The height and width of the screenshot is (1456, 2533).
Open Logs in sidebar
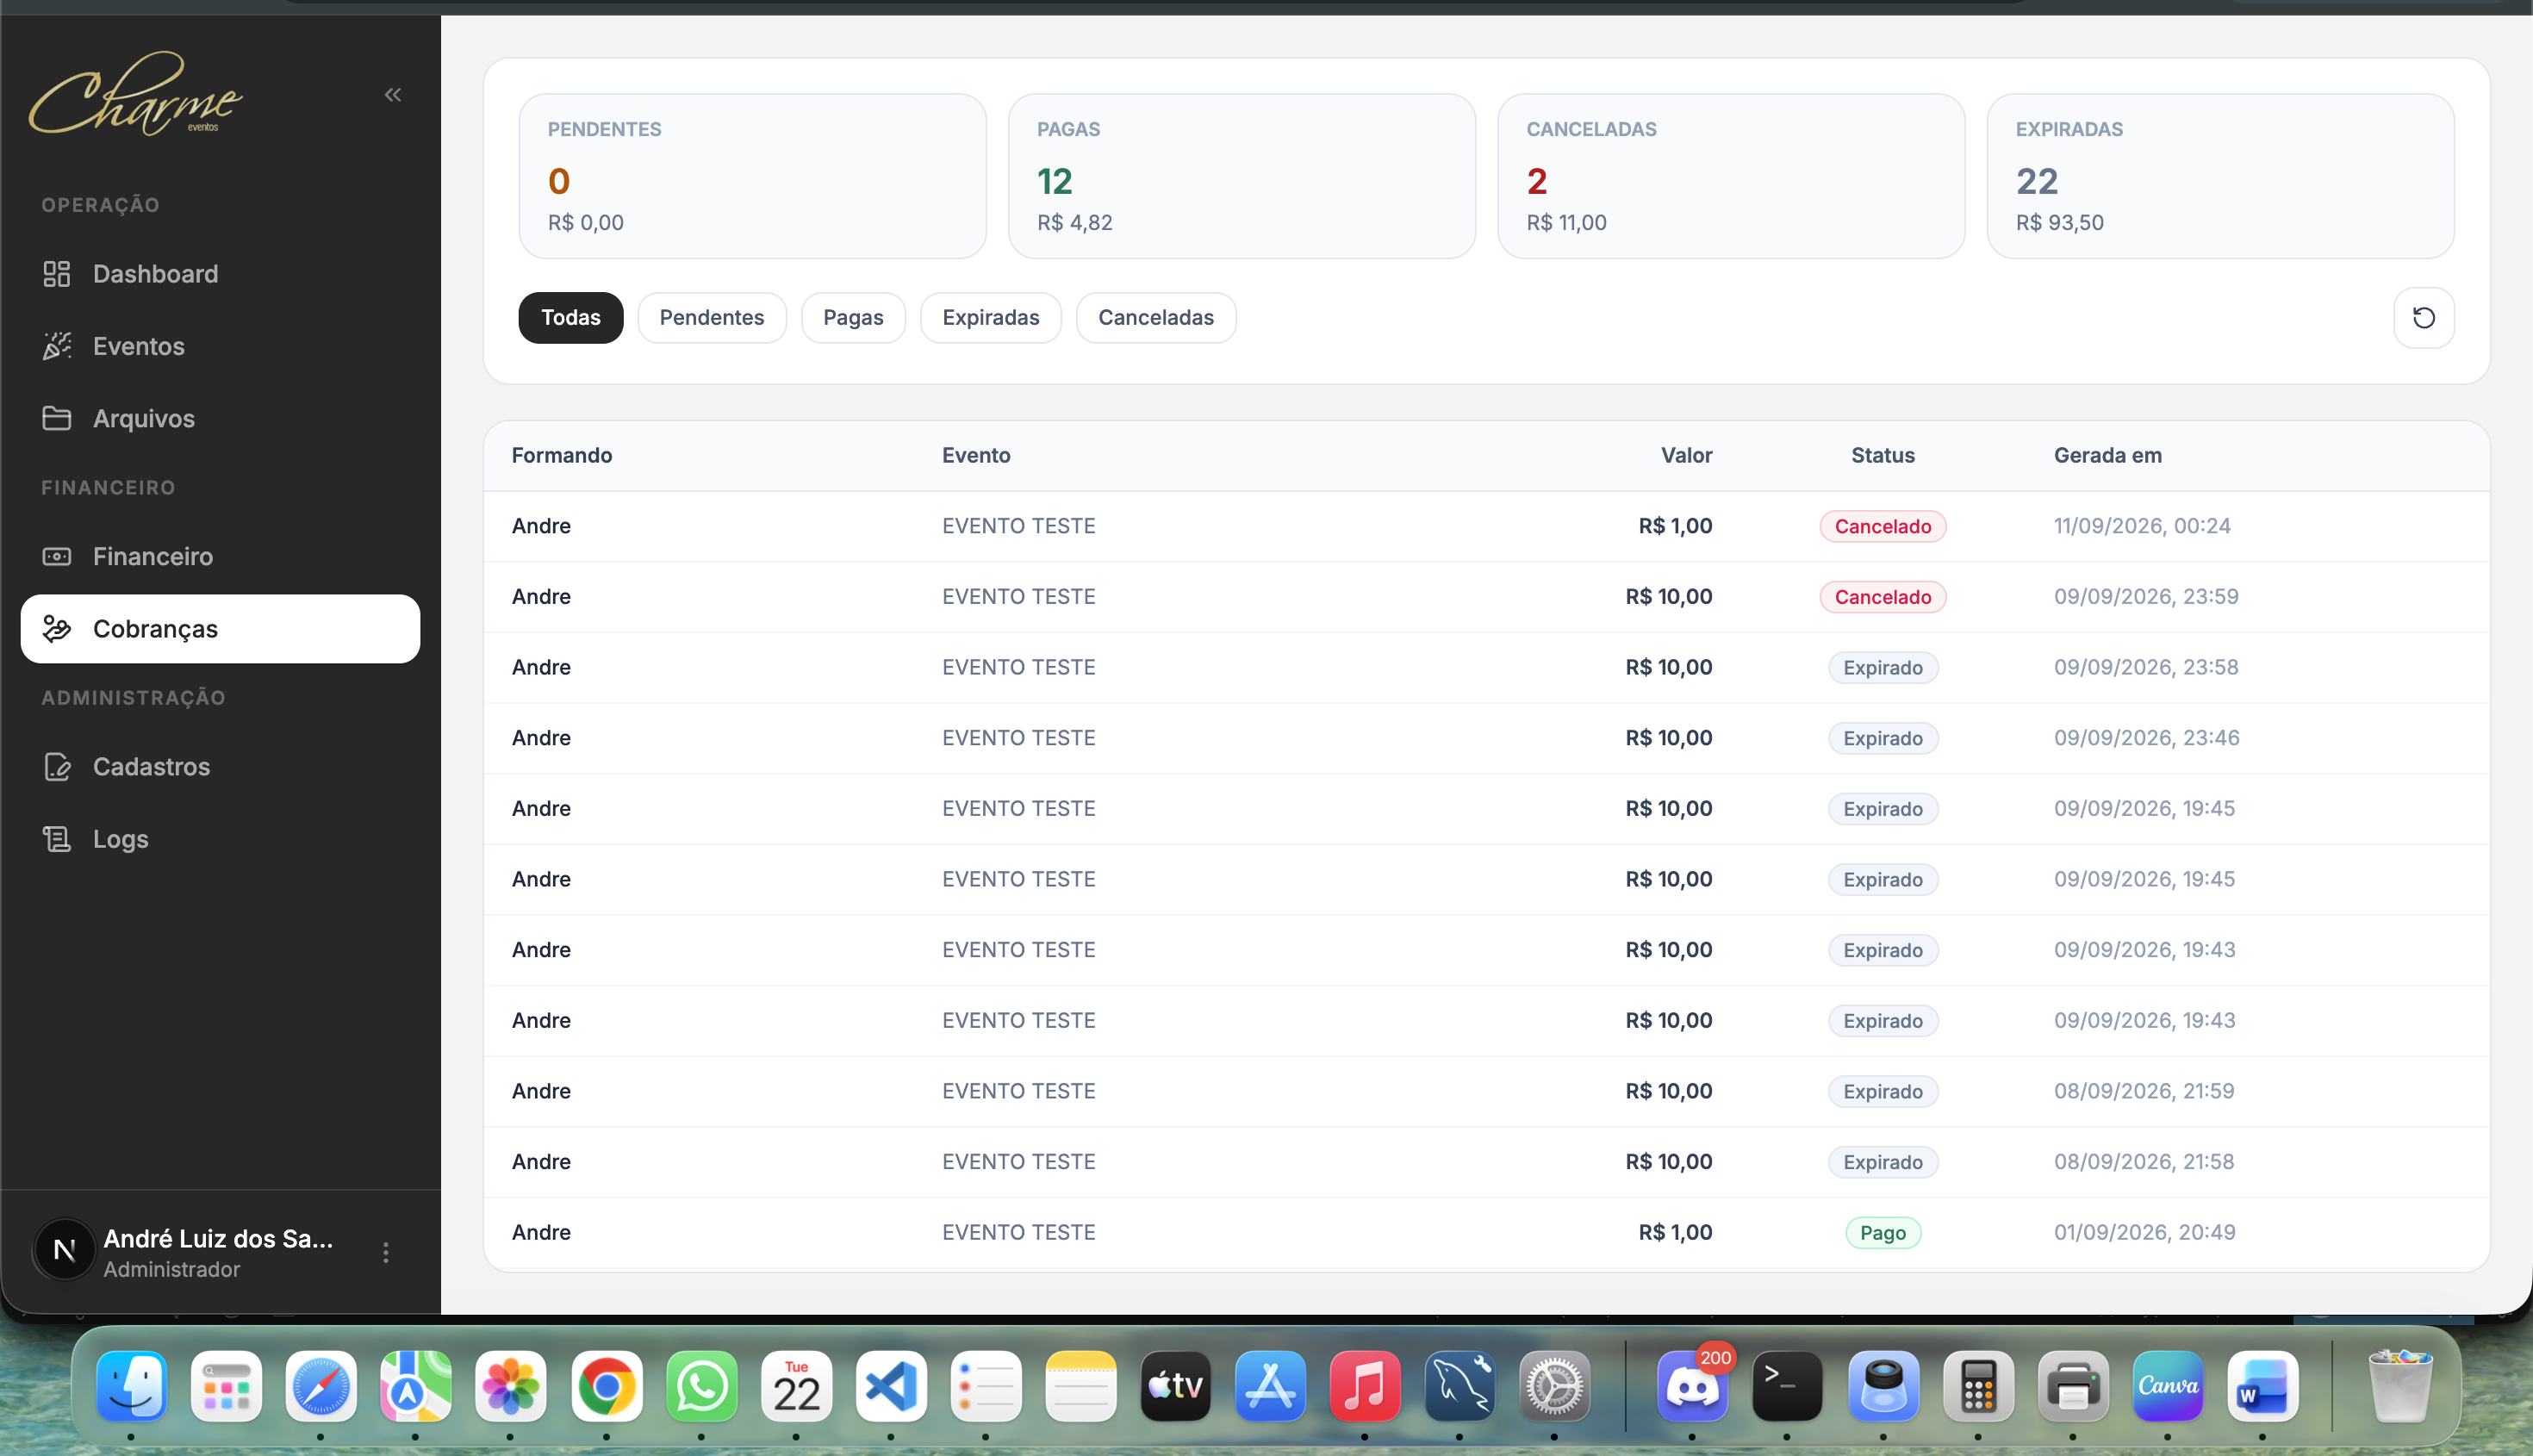click(x=220, y=839)
